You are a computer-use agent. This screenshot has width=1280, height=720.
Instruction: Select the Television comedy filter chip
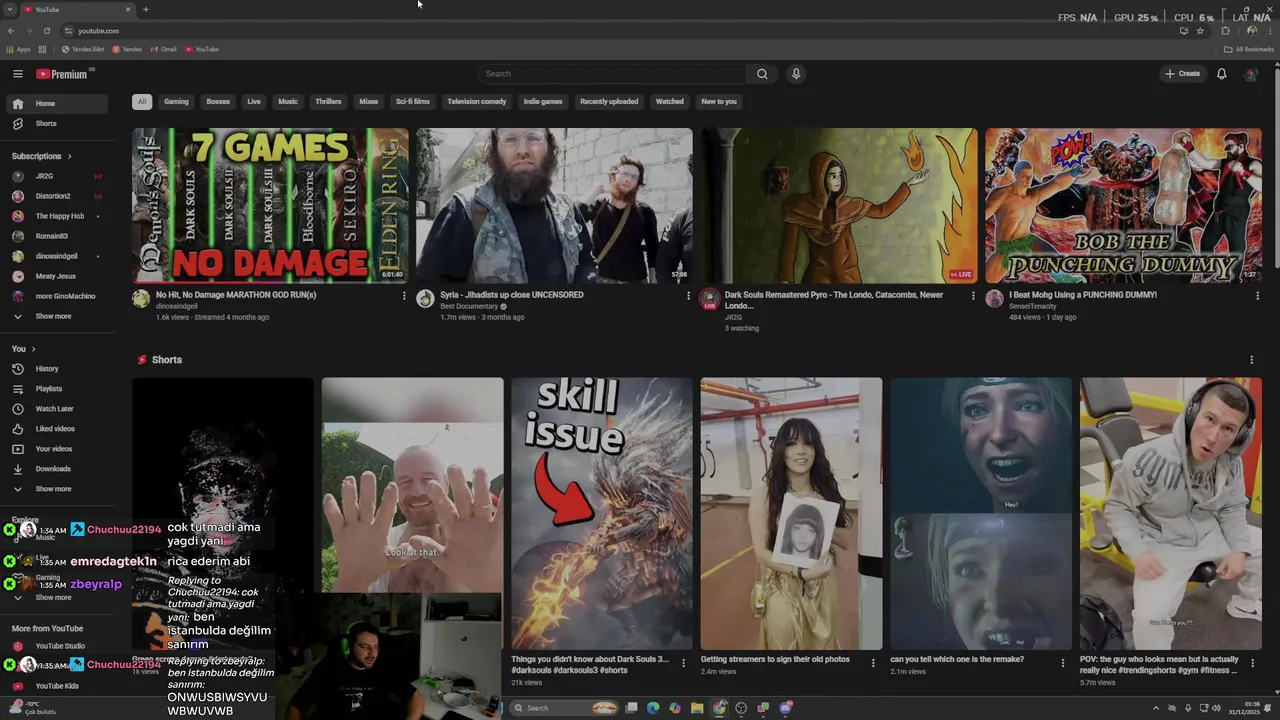coord(477,101)
